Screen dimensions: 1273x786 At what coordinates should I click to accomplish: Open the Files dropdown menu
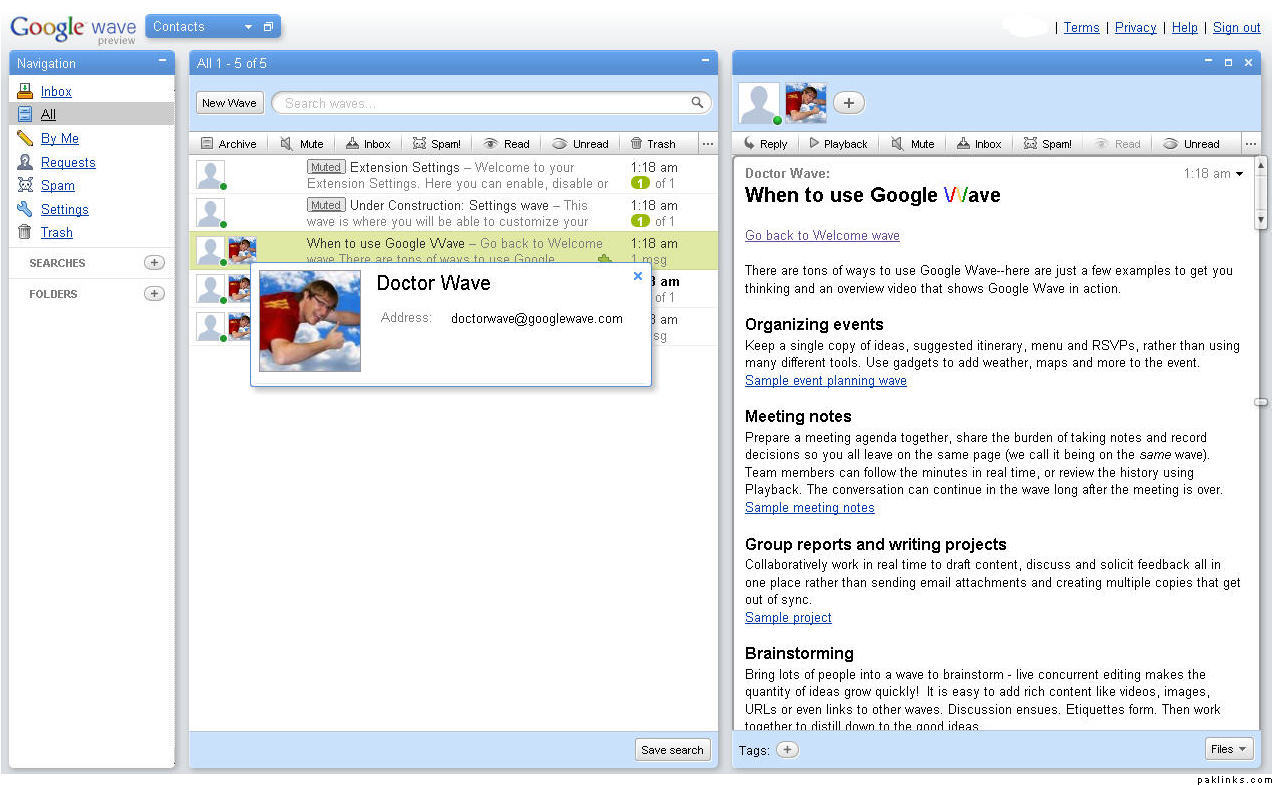point(1229,749)
